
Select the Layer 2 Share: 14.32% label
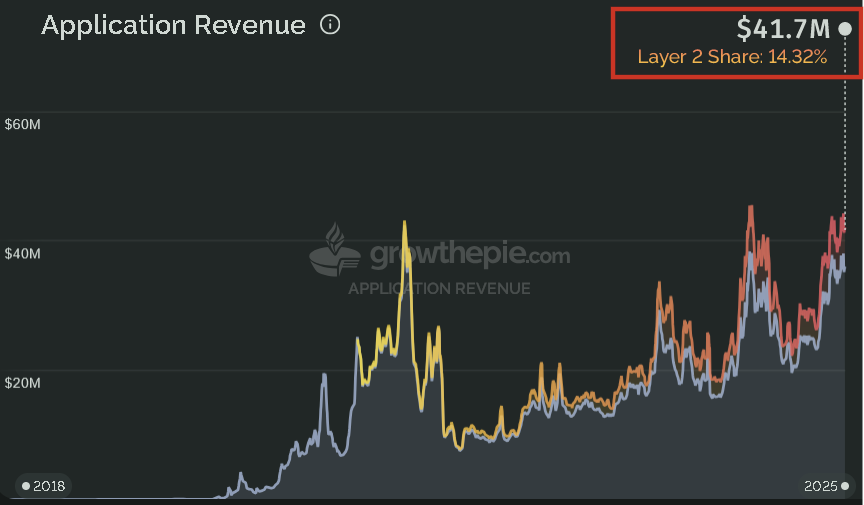click(x=732, y=57)
